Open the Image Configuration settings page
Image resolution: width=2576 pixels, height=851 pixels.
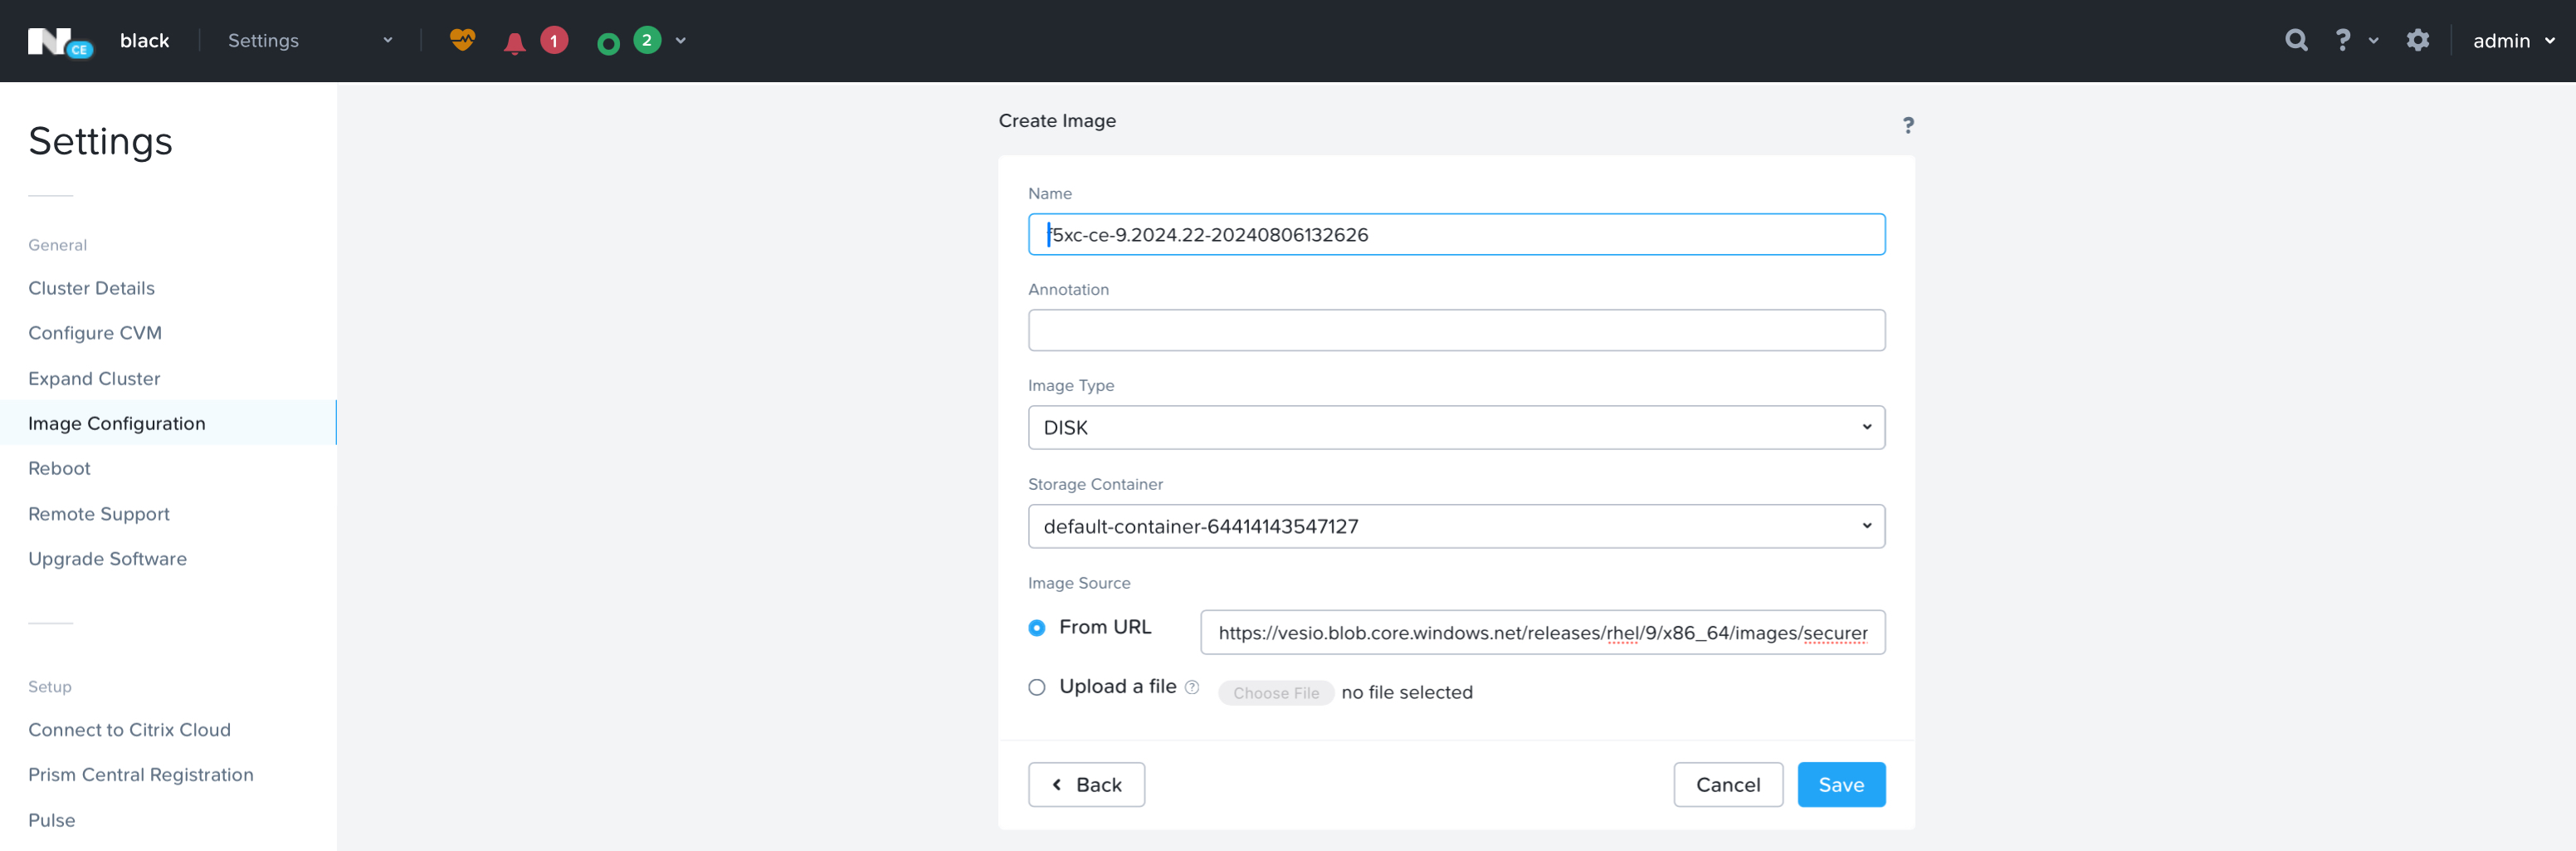tap(117, 423)
